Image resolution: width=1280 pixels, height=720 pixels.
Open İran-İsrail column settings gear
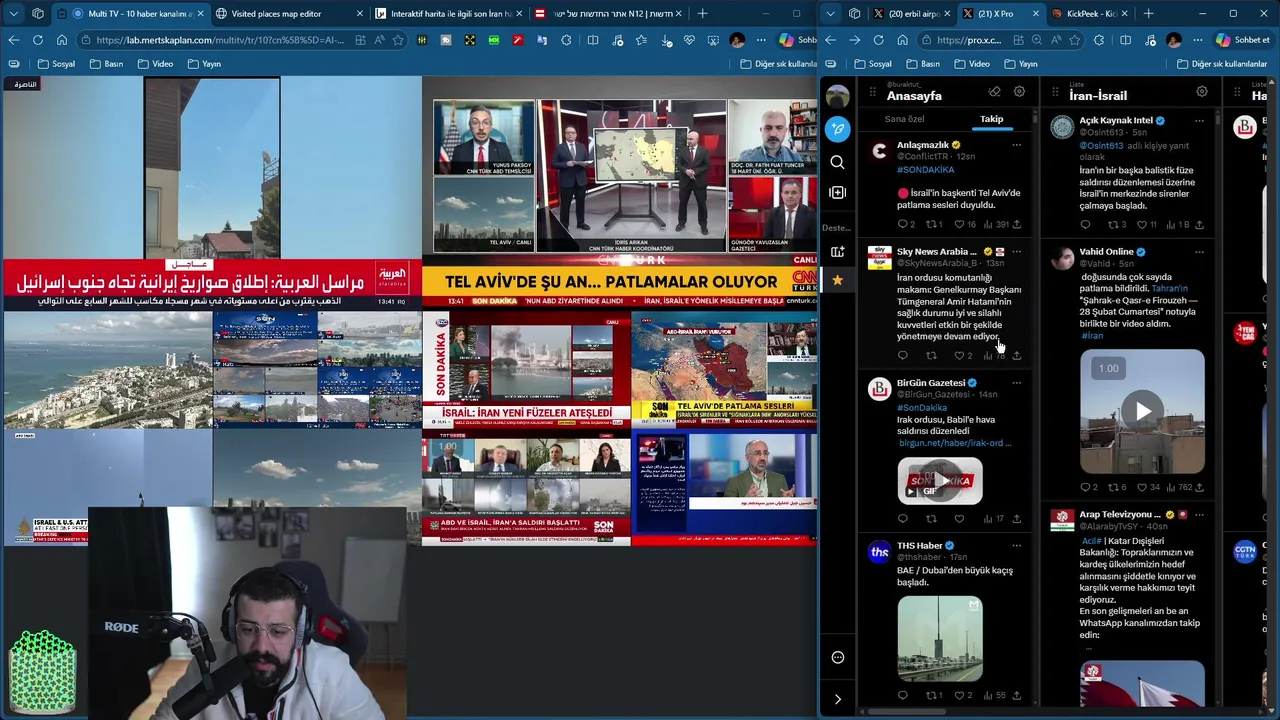[x=1202, y=92]
